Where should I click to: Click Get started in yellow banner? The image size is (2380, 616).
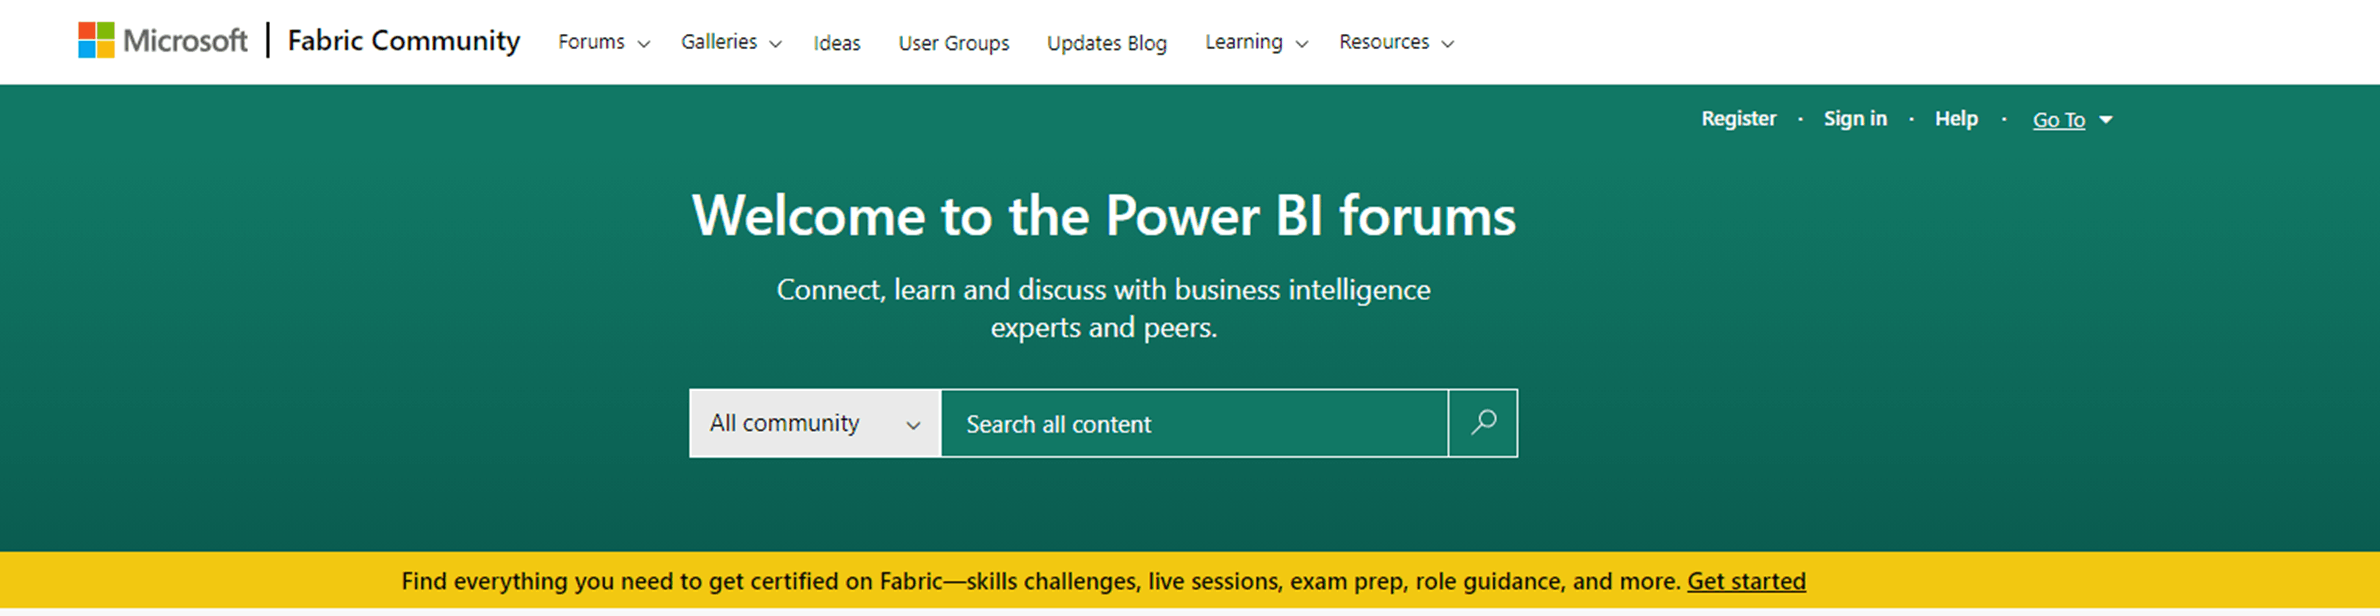coord(1746,581)
